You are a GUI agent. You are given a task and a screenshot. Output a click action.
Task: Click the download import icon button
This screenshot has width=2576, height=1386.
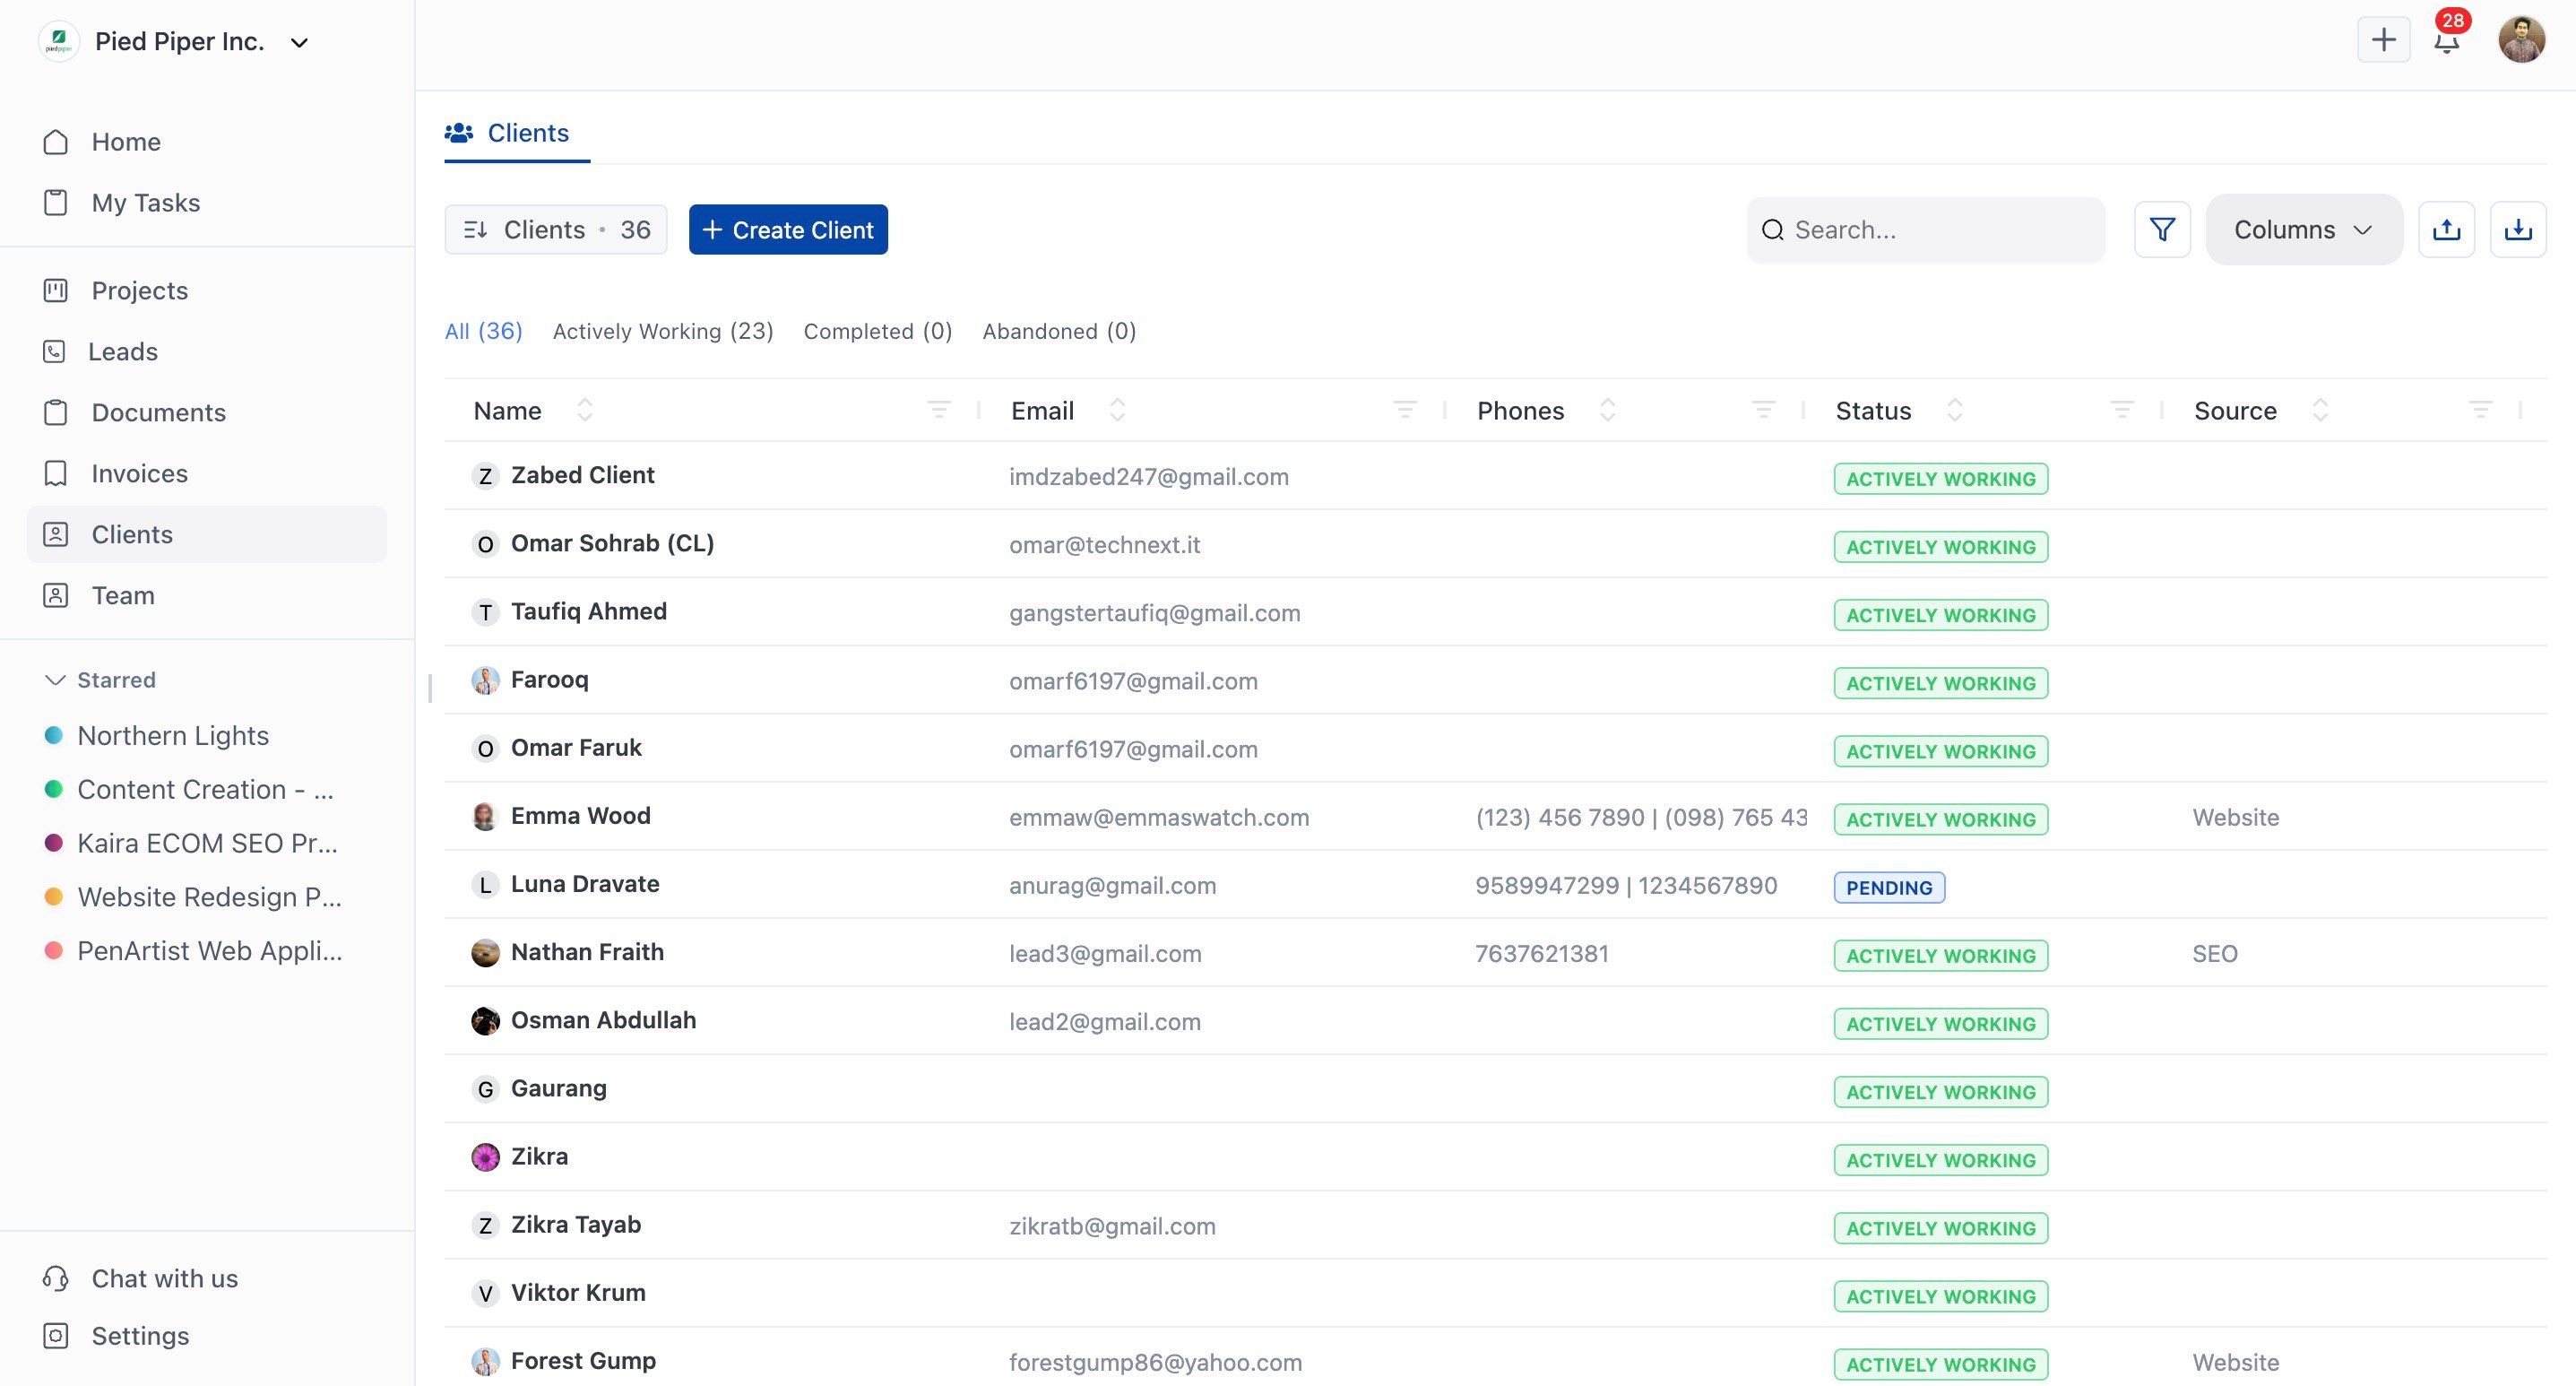pyautogui.click(x=2517, y=230)
